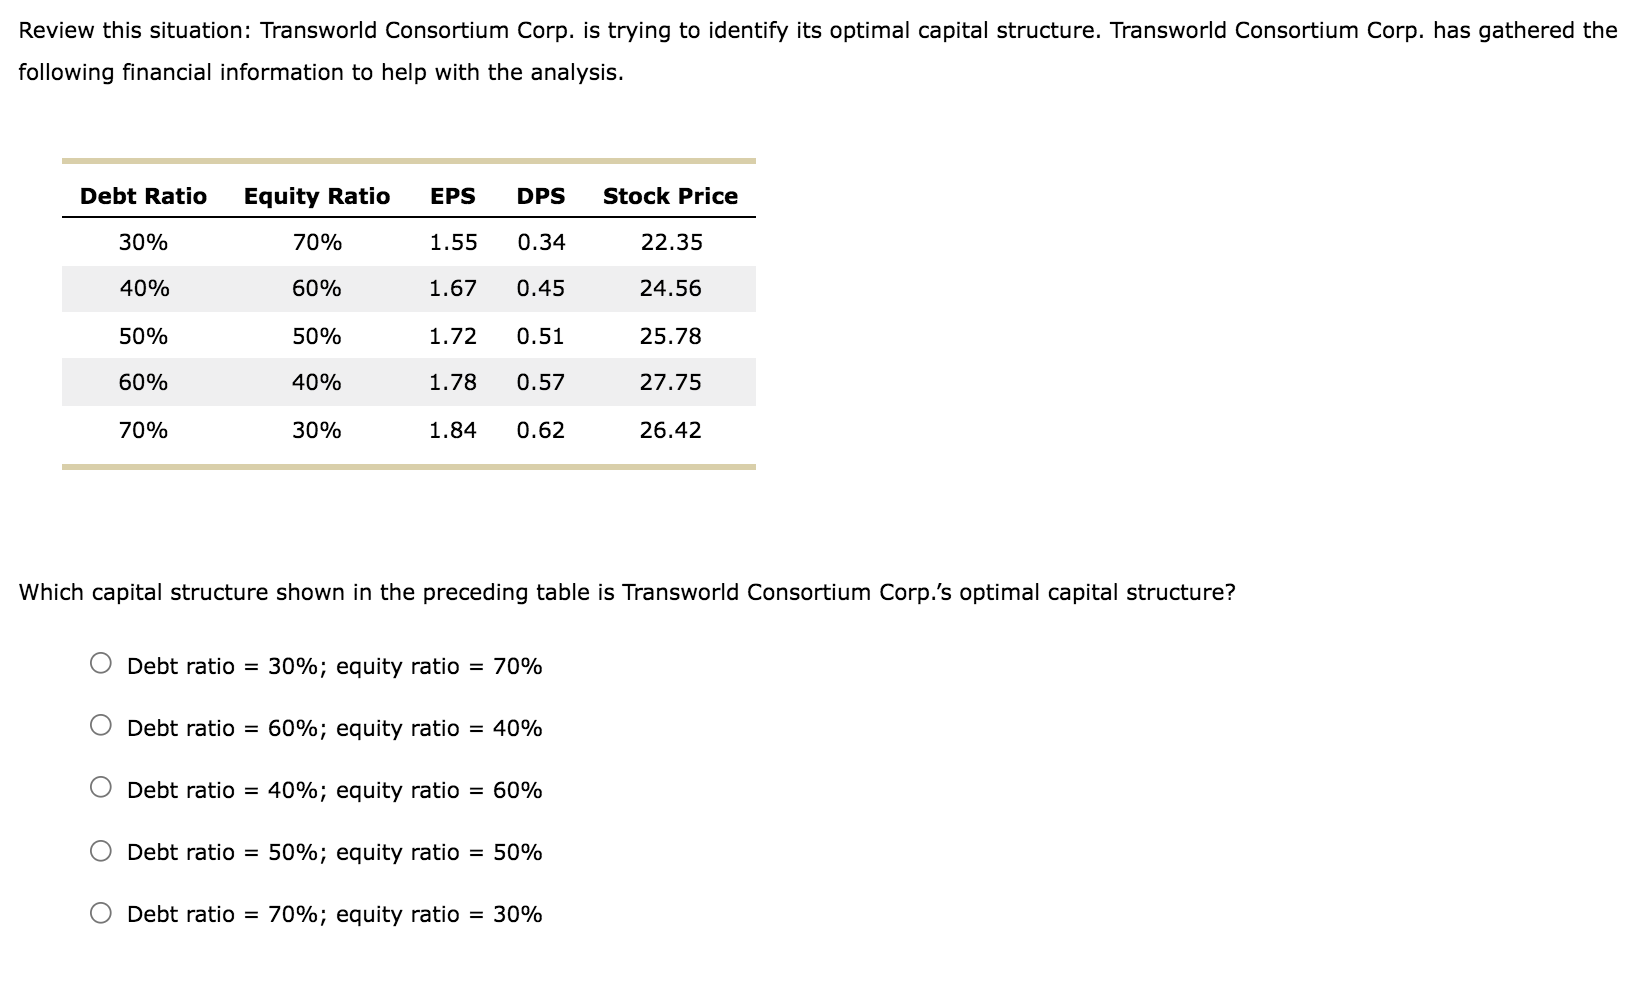Click the Stock Price column header
1646x986 pixels.
[670, 196]
